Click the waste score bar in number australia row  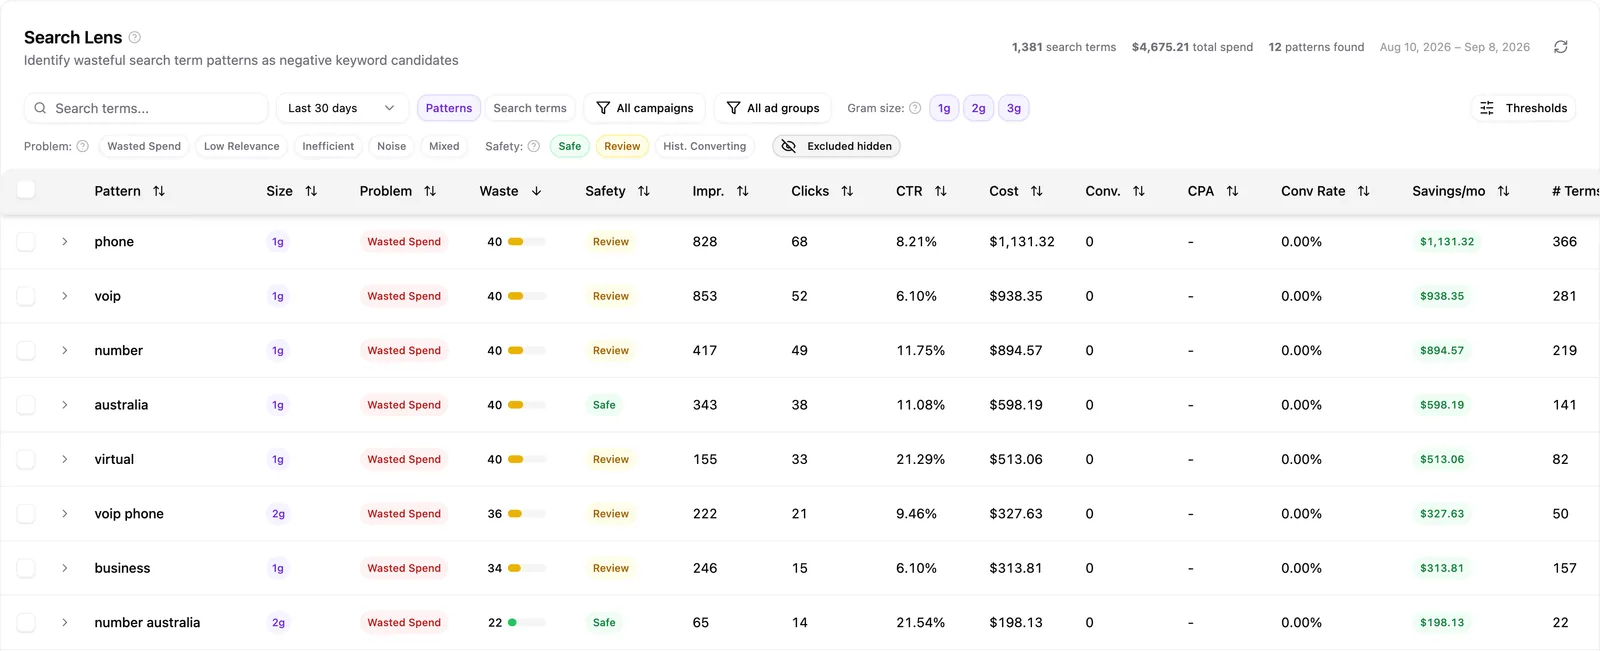[527, 622]
